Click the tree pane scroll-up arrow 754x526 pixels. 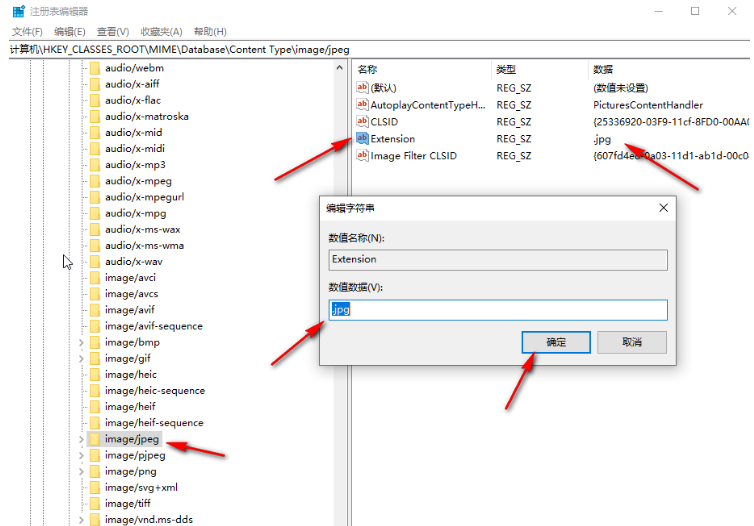pyautogui.click(x=339, y=68)
